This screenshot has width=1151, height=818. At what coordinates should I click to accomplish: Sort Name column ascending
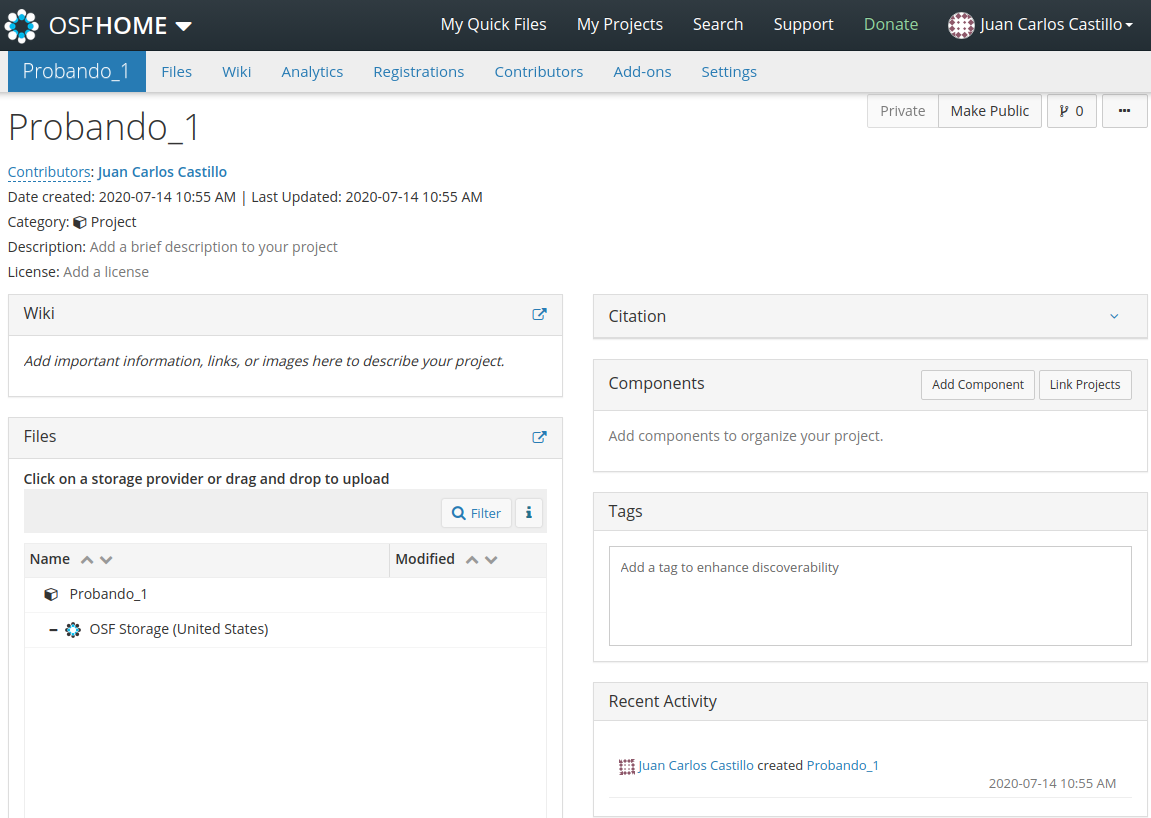coord(87,560)
